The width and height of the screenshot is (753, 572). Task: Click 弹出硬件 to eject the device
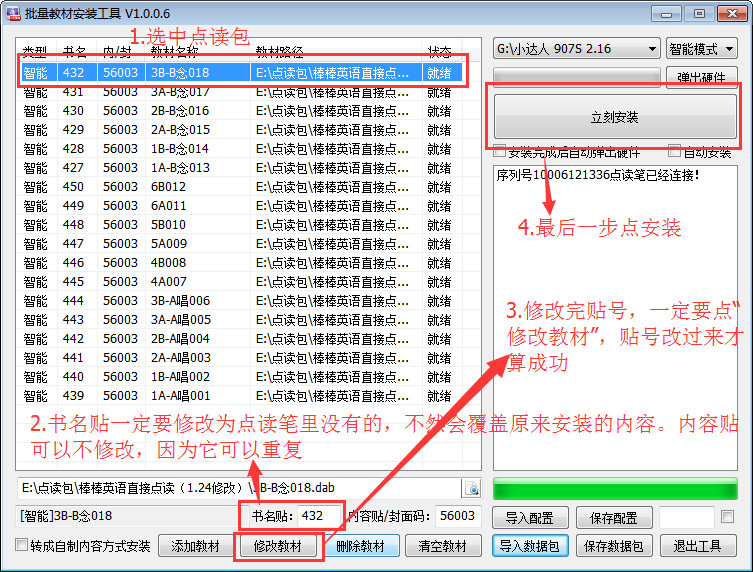click(x=703, y=78)
